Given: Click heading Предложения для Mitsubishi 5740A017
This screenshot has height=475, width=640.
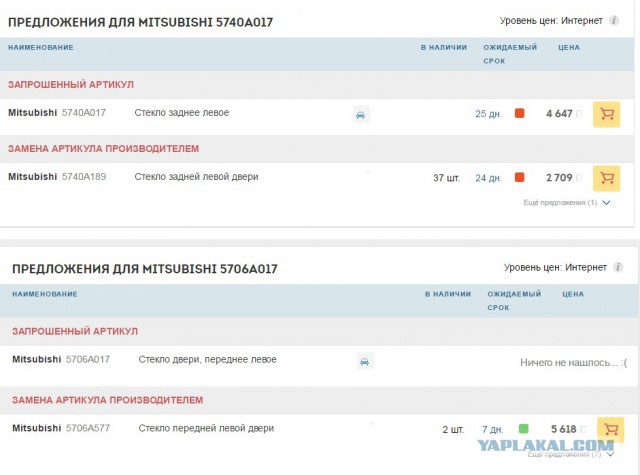Looking at the screenshot, I should 140,22.
